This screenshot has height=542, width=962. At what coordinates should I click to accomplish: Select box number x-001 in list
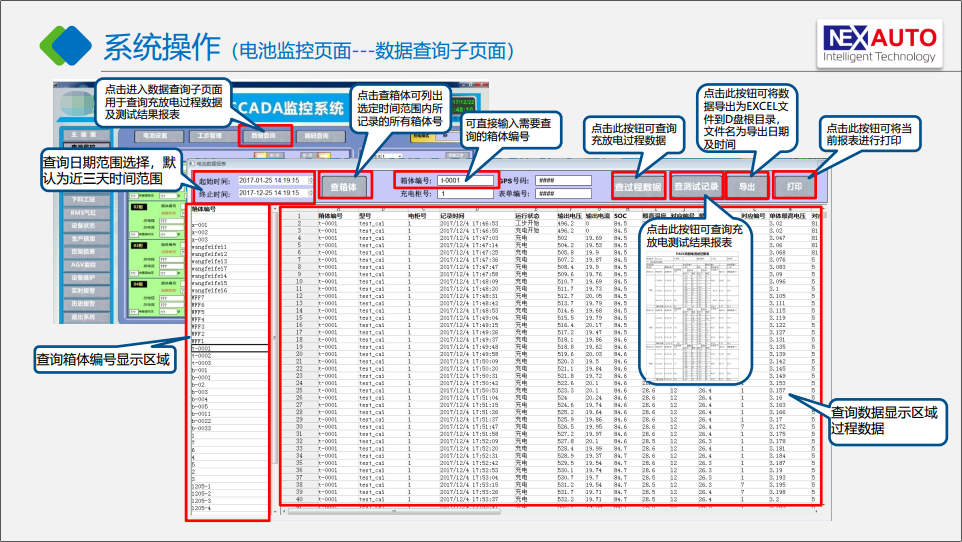pos(229,225)
